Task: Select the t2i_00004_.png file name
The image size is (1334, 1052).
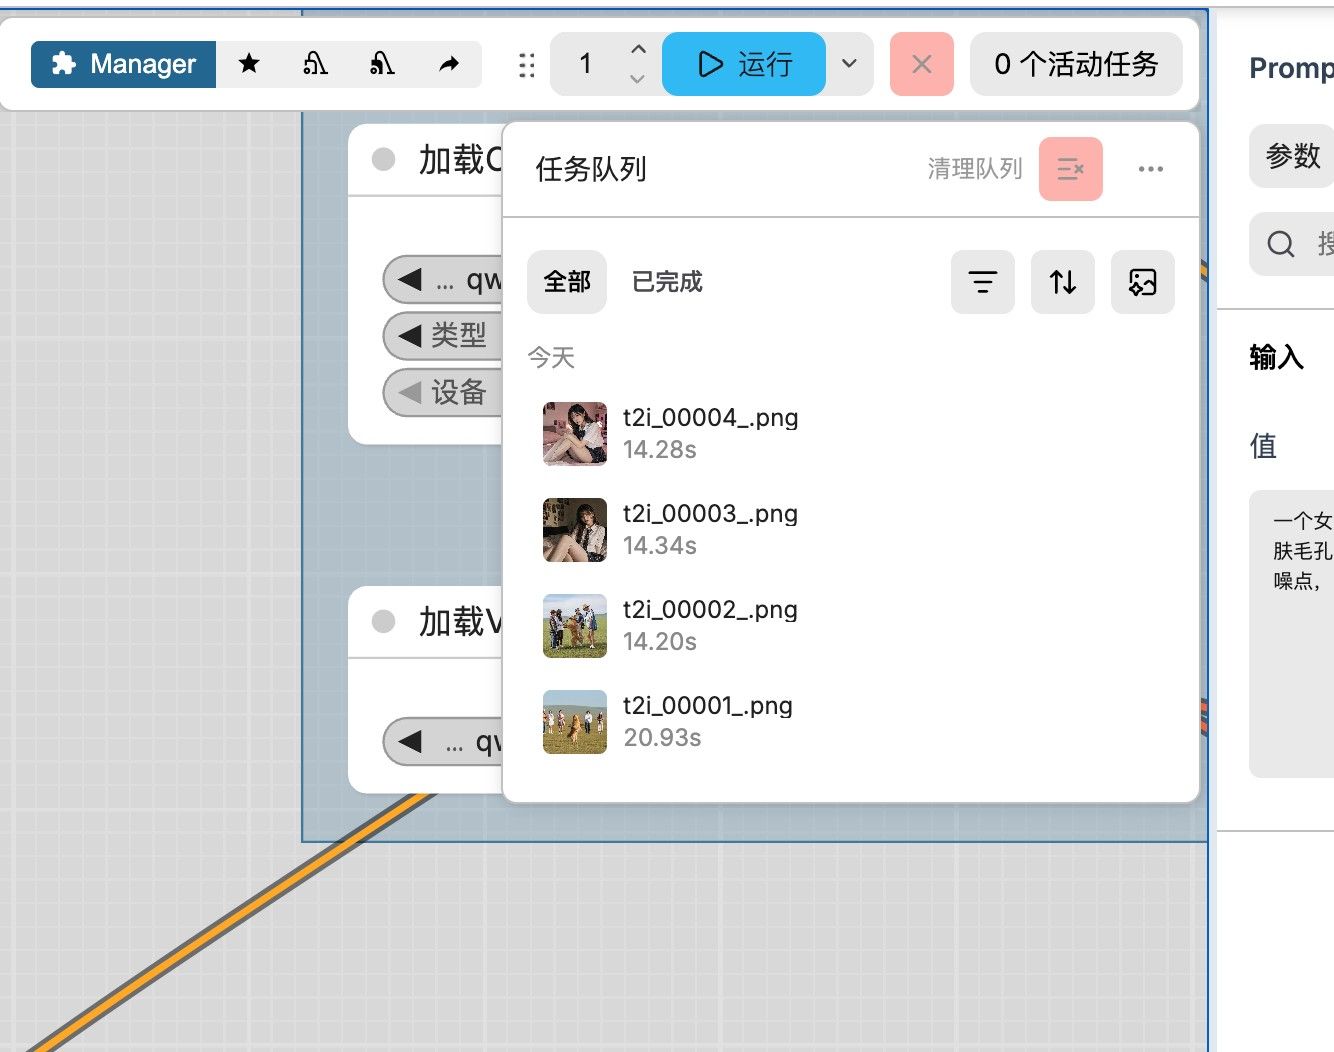Action: pyautogui.click(x=710, y=418)
